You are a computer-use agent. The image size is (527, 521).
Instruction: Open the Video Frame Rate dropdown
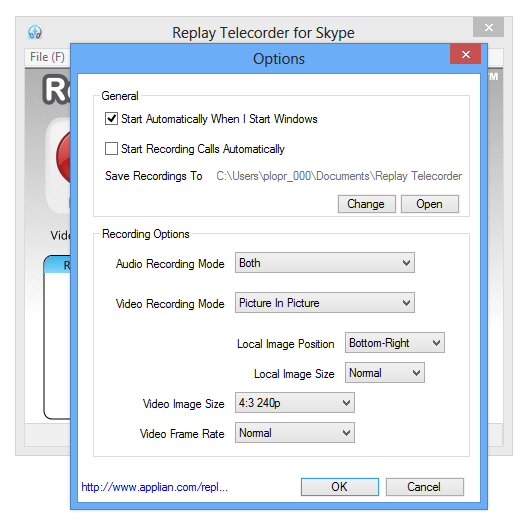coord(295,433)
